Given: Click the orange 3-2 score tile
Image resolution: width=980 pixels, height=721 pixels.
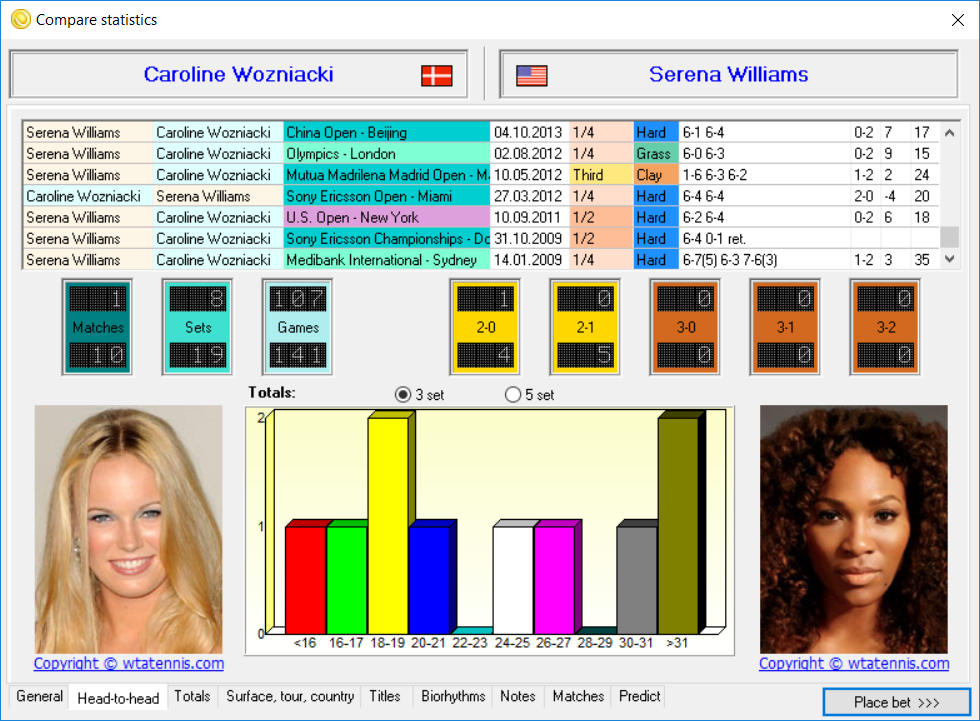Looking at the screenshot, I should 885,327.
